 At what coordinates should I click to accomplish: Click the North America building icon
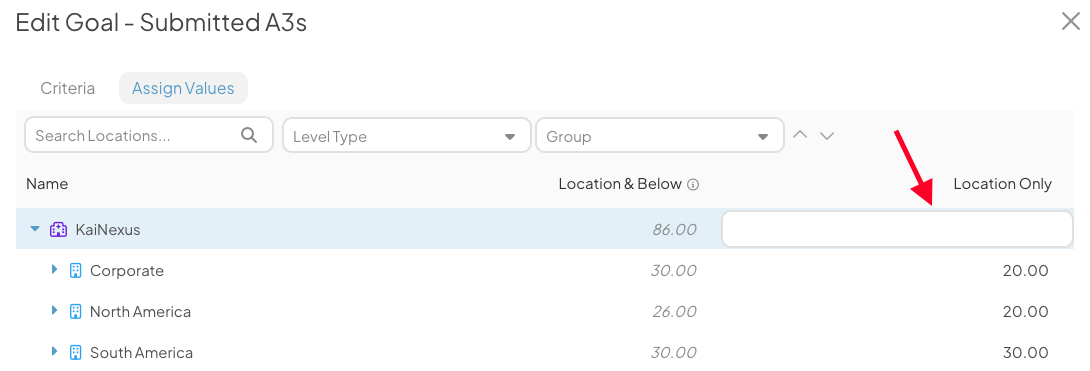(76, 311)
